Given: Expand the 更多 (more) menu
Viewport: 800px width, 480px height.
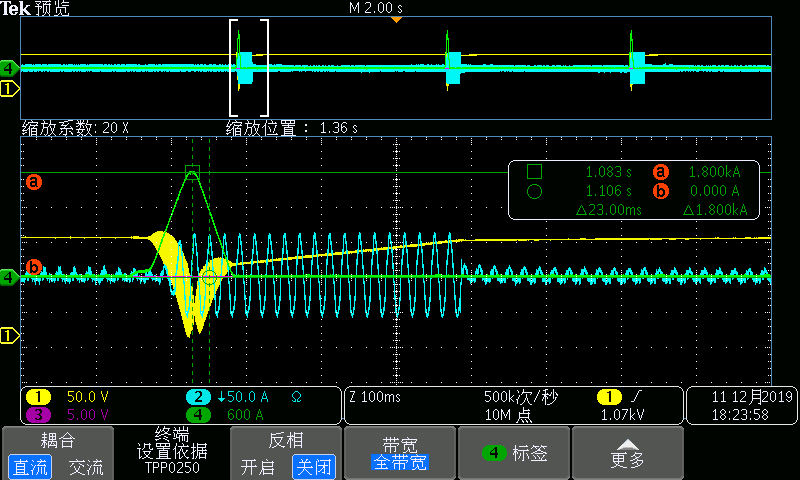Looking at the screenshot, I should [x=626, y=453].
